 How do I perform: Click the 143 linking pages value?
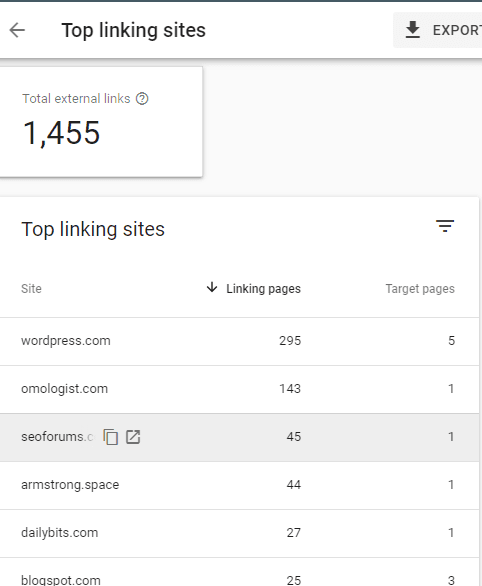tap(290, 389)
